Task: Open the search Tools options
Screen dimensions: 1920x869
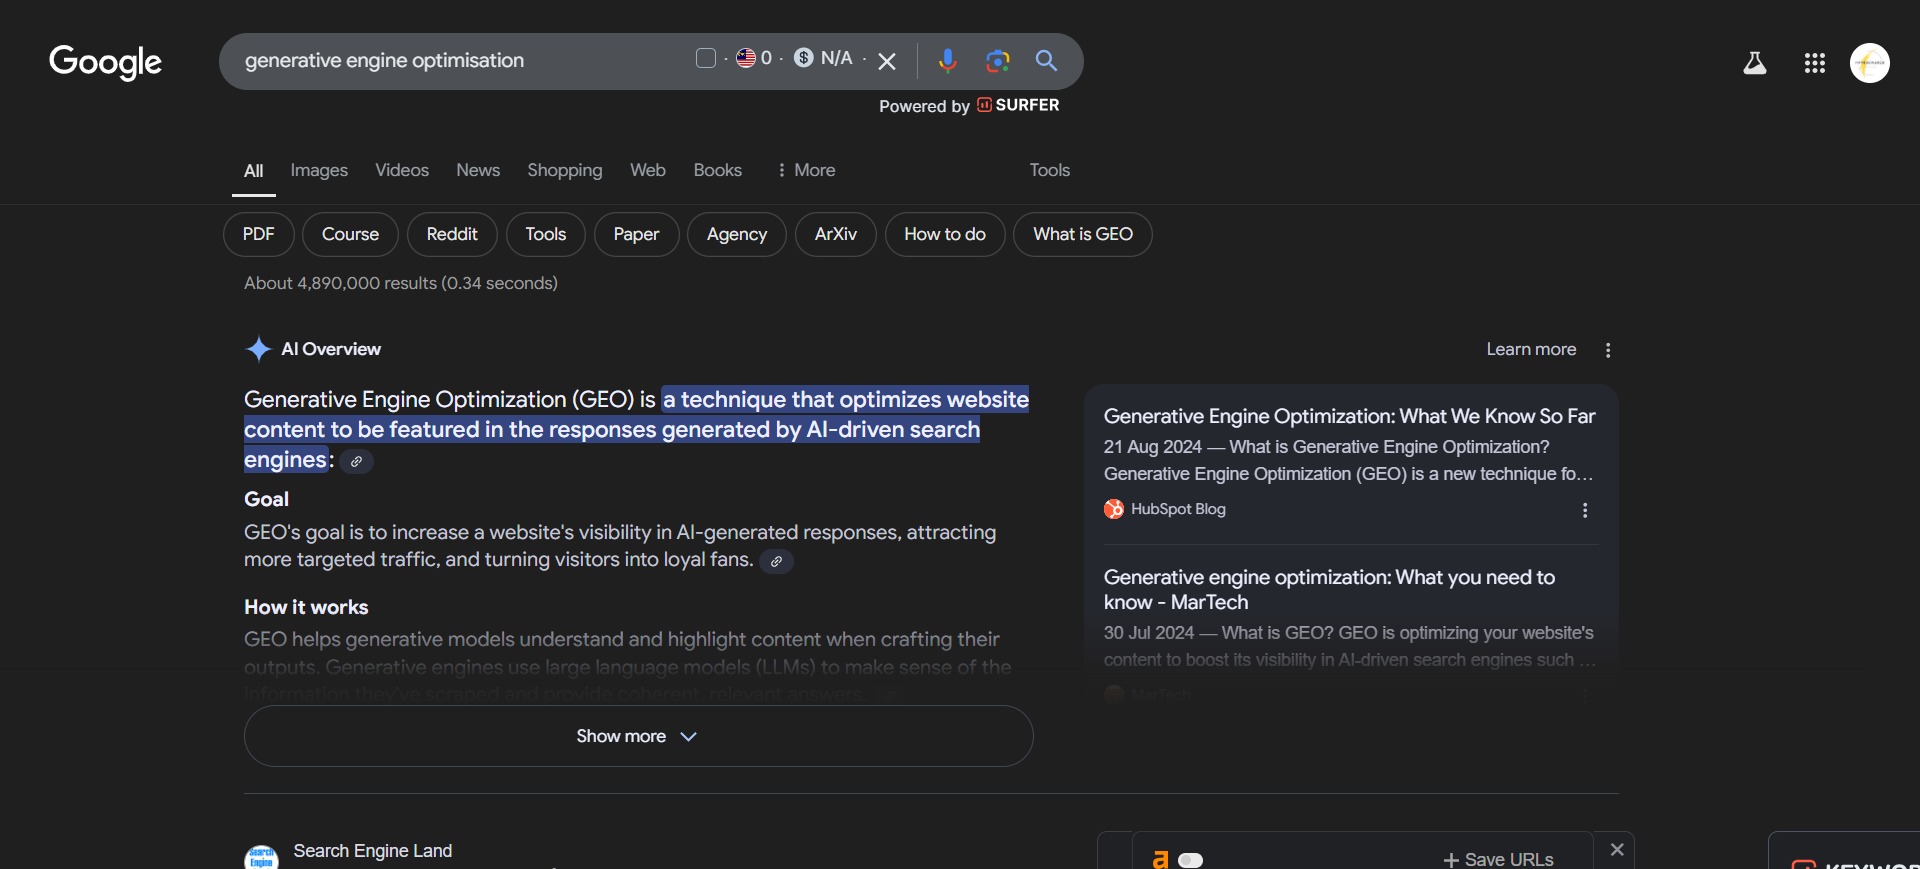Action: 1050,170
